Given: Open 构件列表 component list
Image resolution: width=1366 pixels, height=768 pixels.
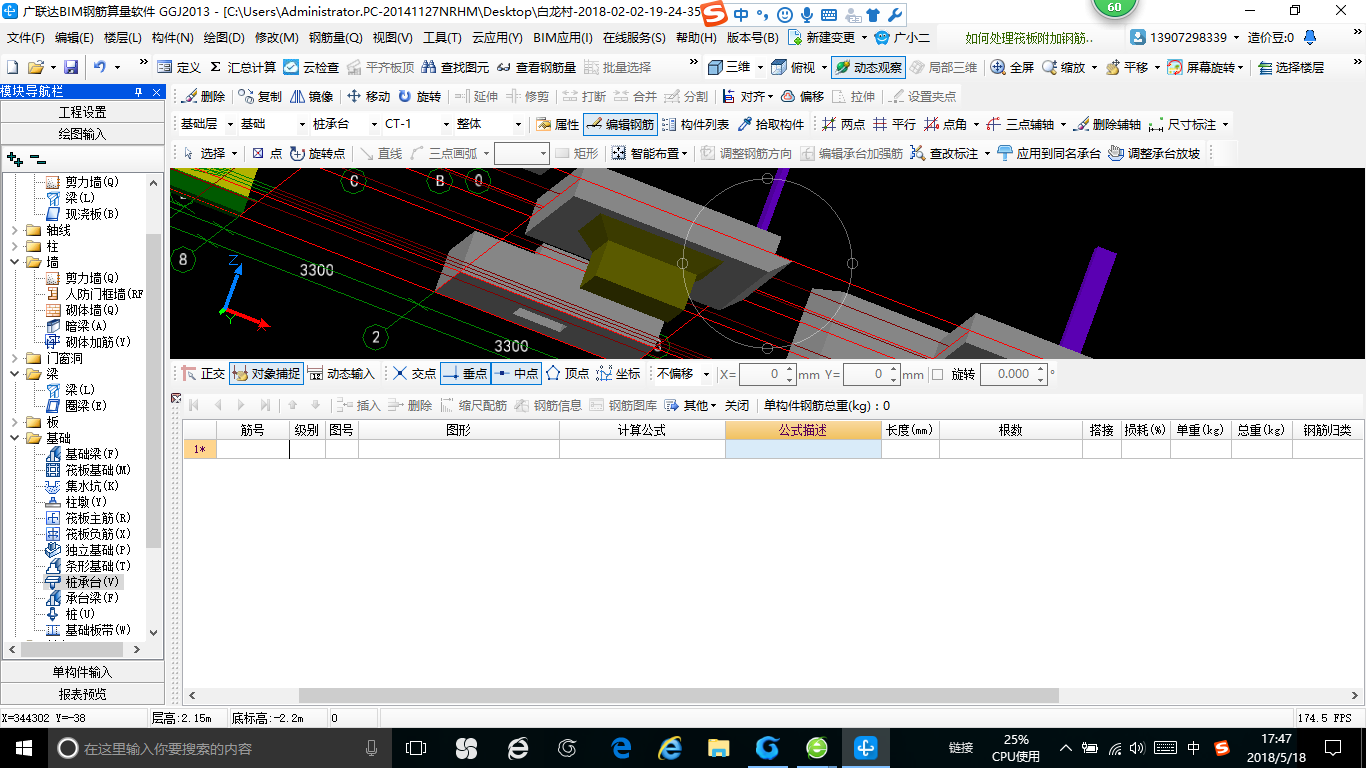Looking at the screenshot, I should click(x=695, y=125).
